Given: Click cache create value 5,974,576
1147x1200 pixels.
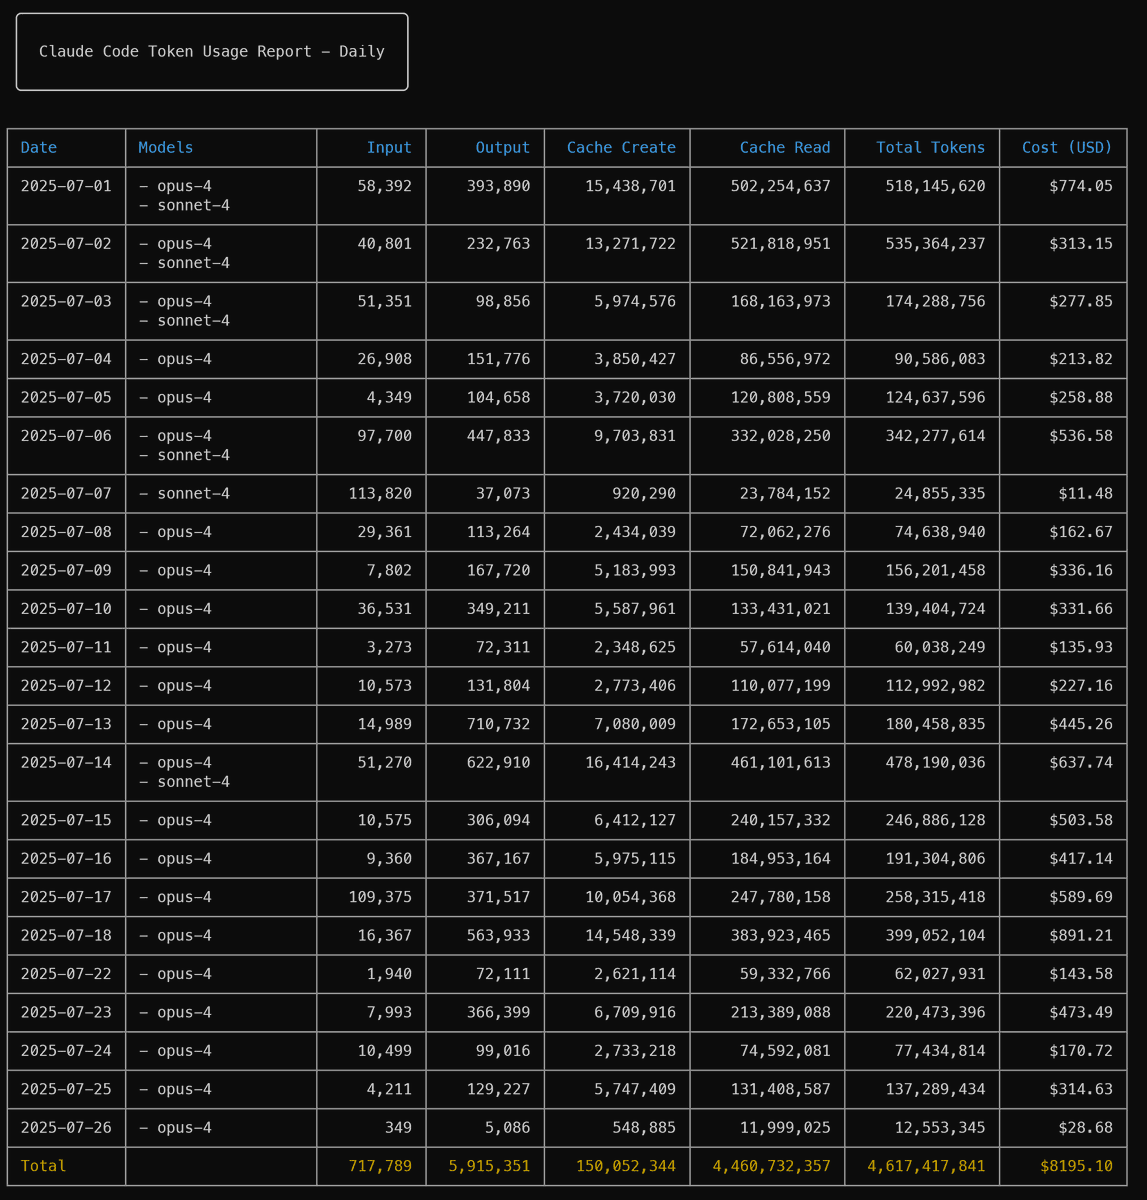Looking at the screenshot, I should tap(635, 302).
